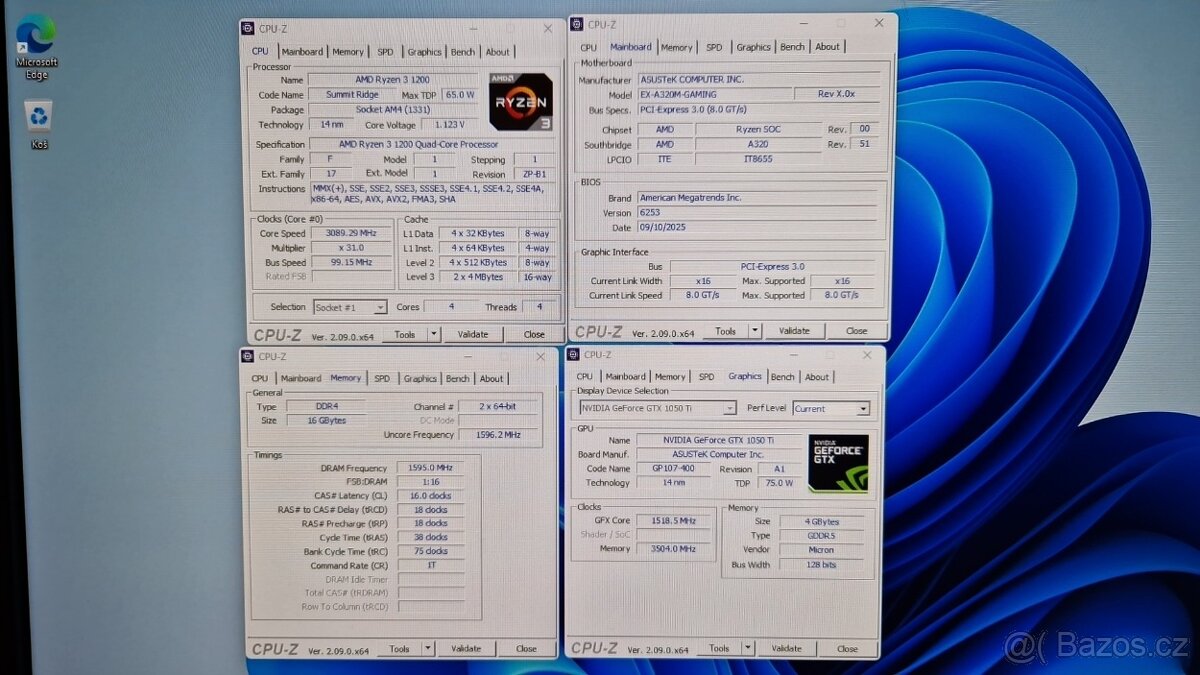This screenshot has width=1200, height=675.
Task: Click the Core Speed value field
Action: click(342, 233)
